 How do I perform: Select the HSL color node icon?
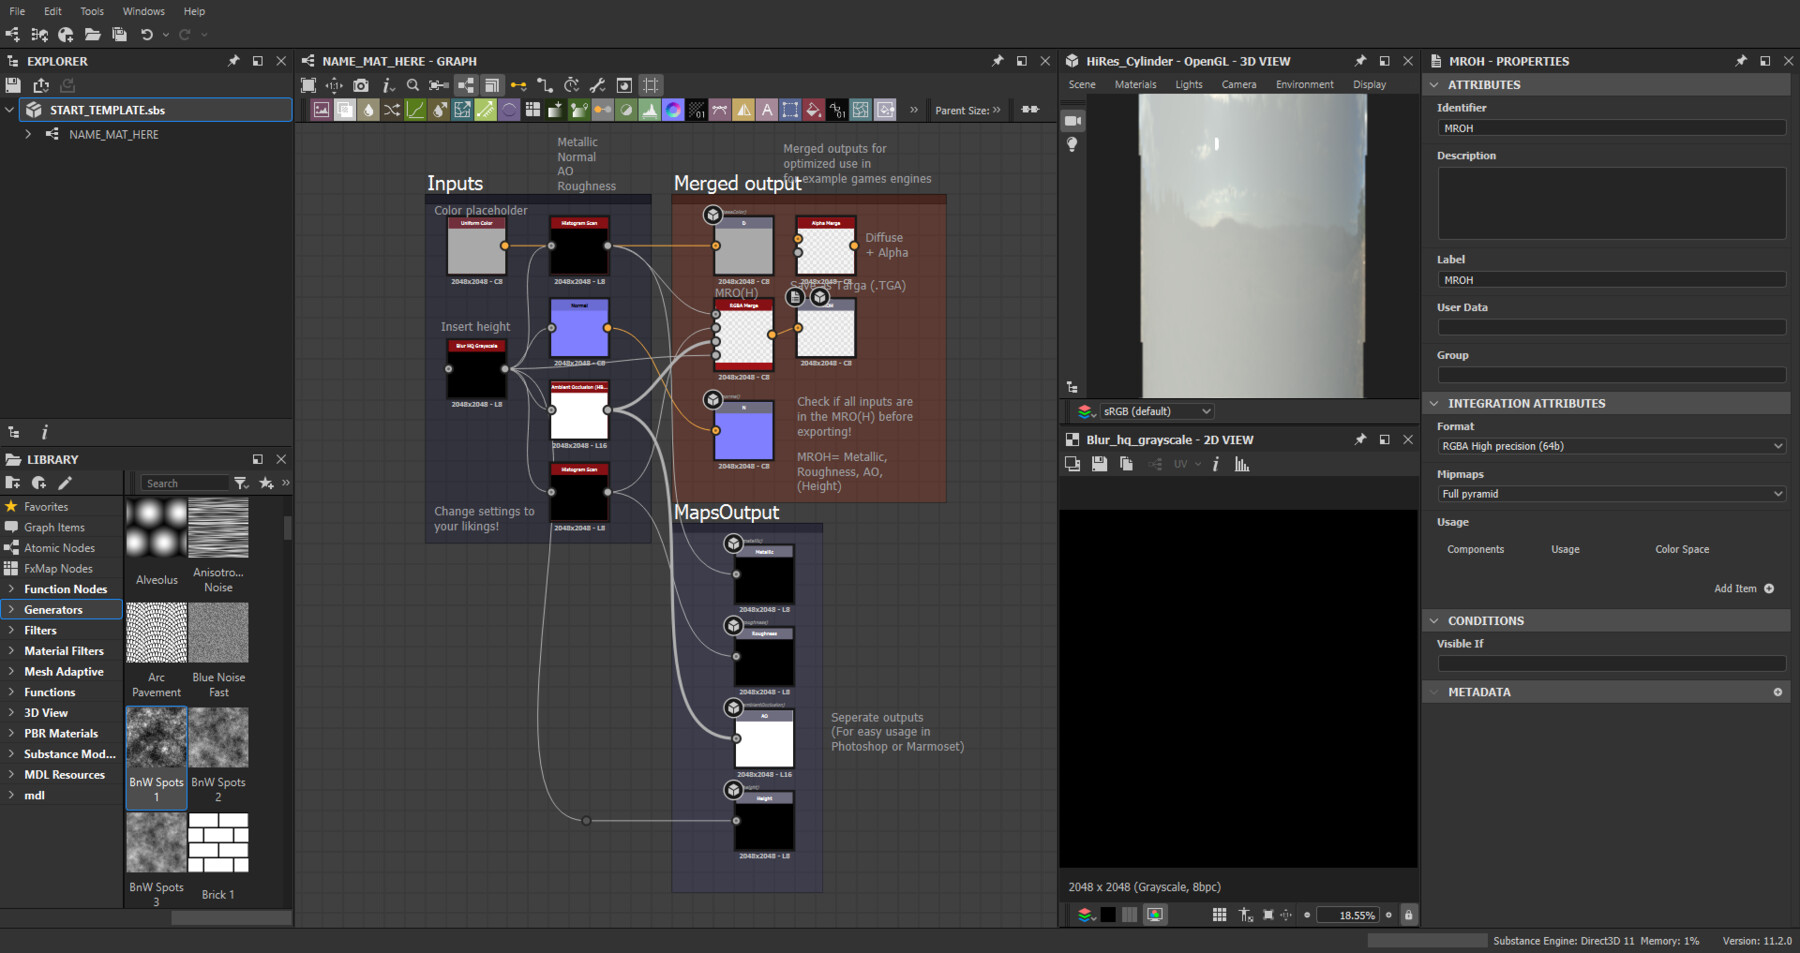[x=674, y=110]
